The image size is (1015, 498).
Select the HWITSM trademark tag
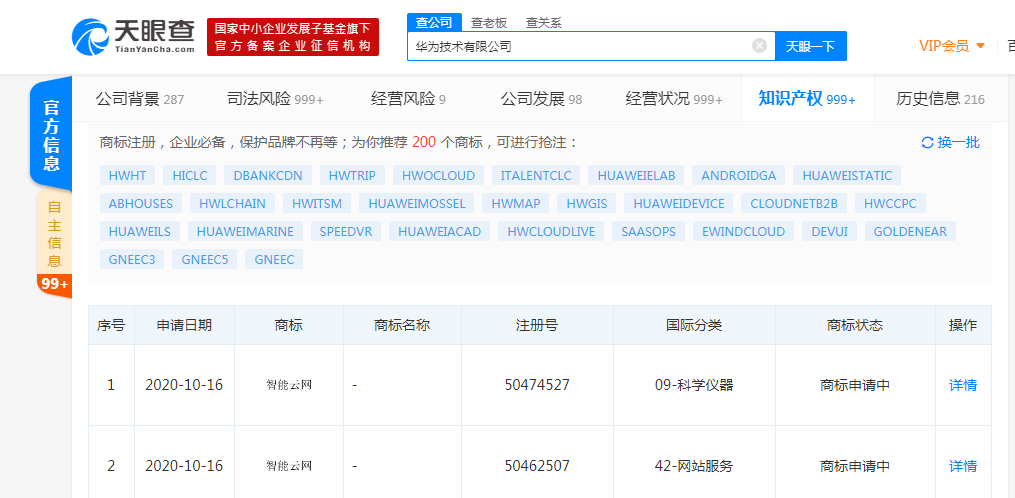(x=317, y=203)
